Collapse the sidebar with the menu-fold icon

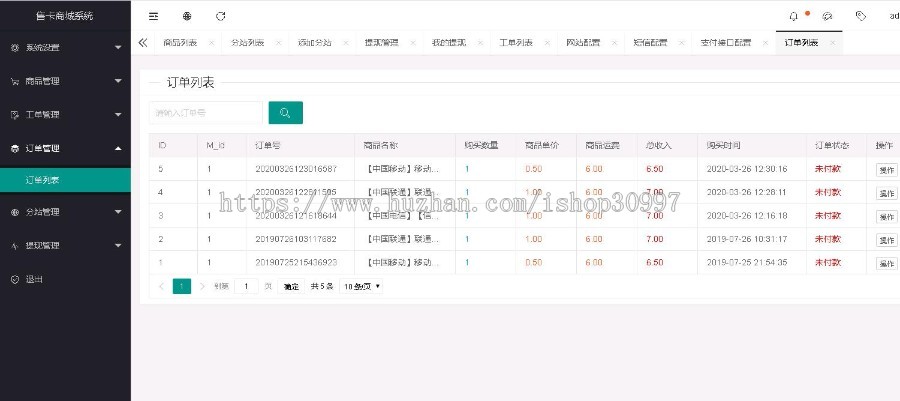click(153, 16)
